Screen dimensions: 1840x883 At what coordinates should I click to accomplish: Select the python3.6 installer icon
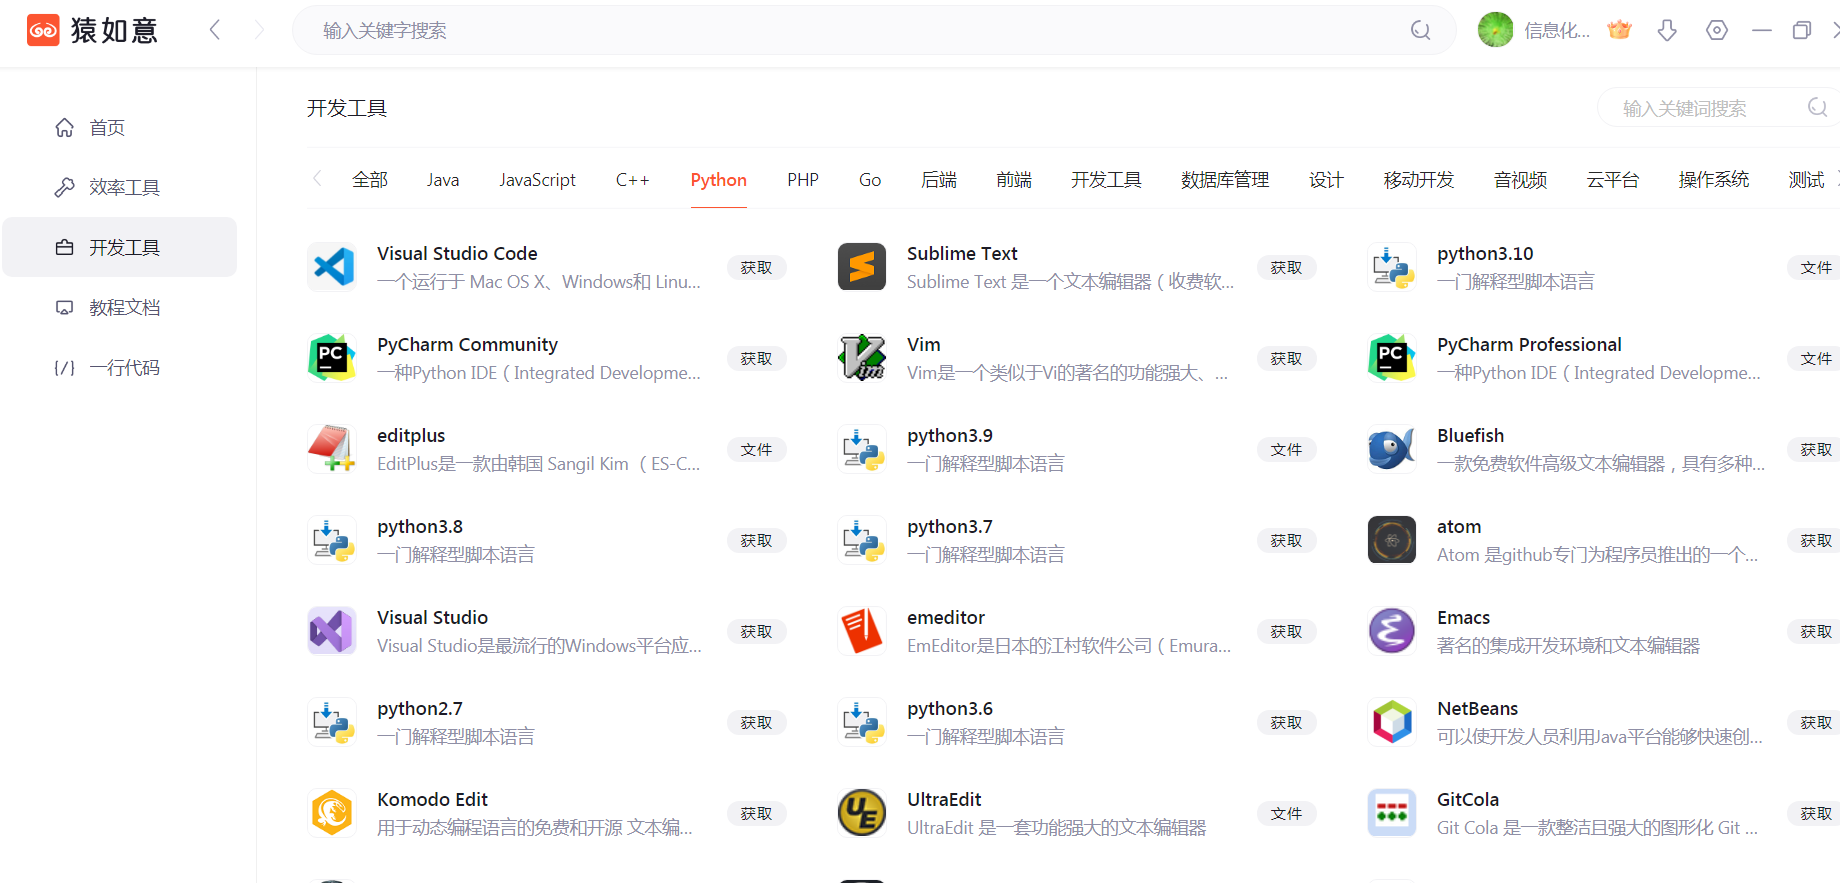coord(862,722)
